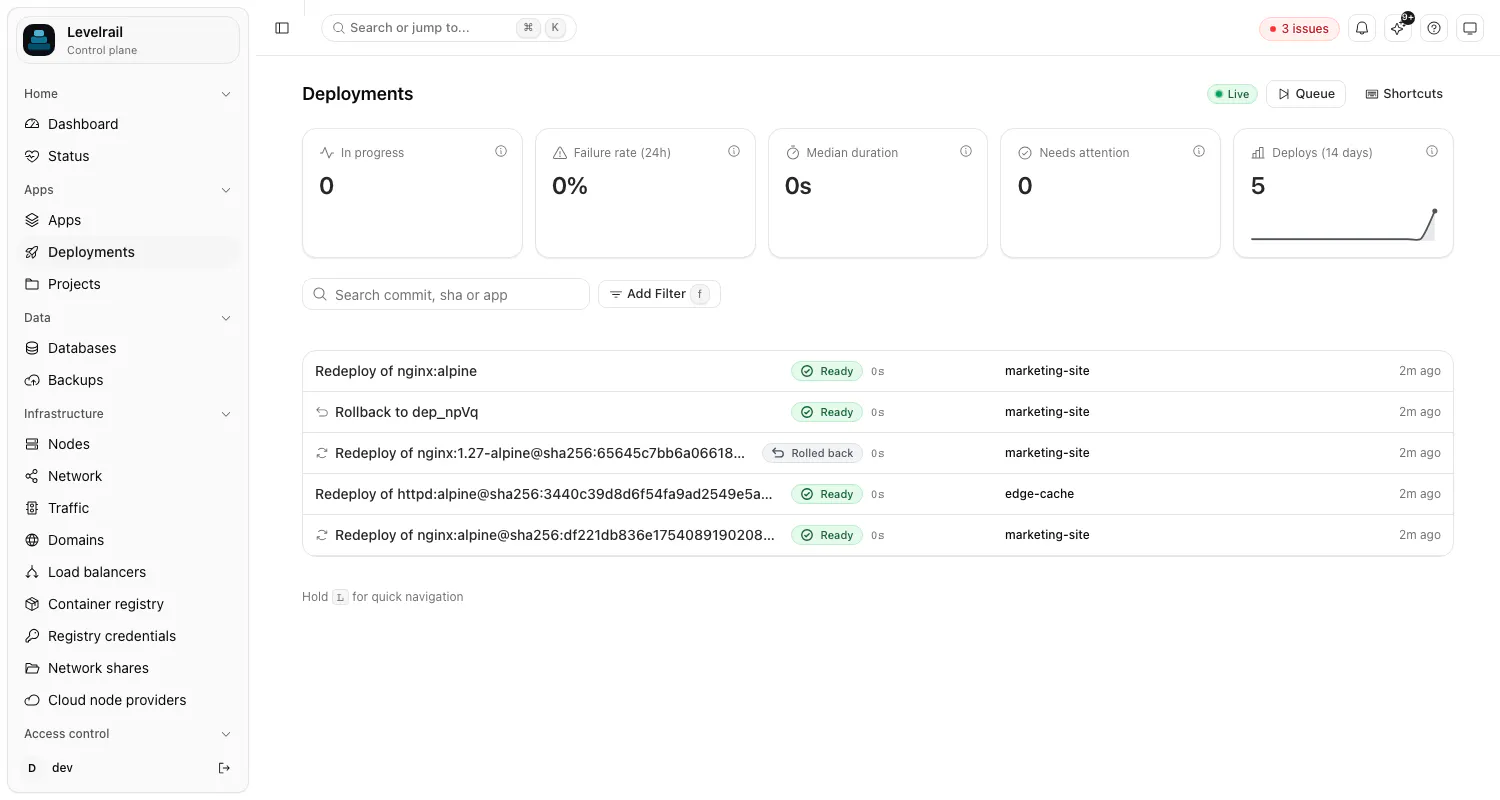Open the Levelrail control plane switcher
This screenshot has width=1500, height=800.
(128, 40)
